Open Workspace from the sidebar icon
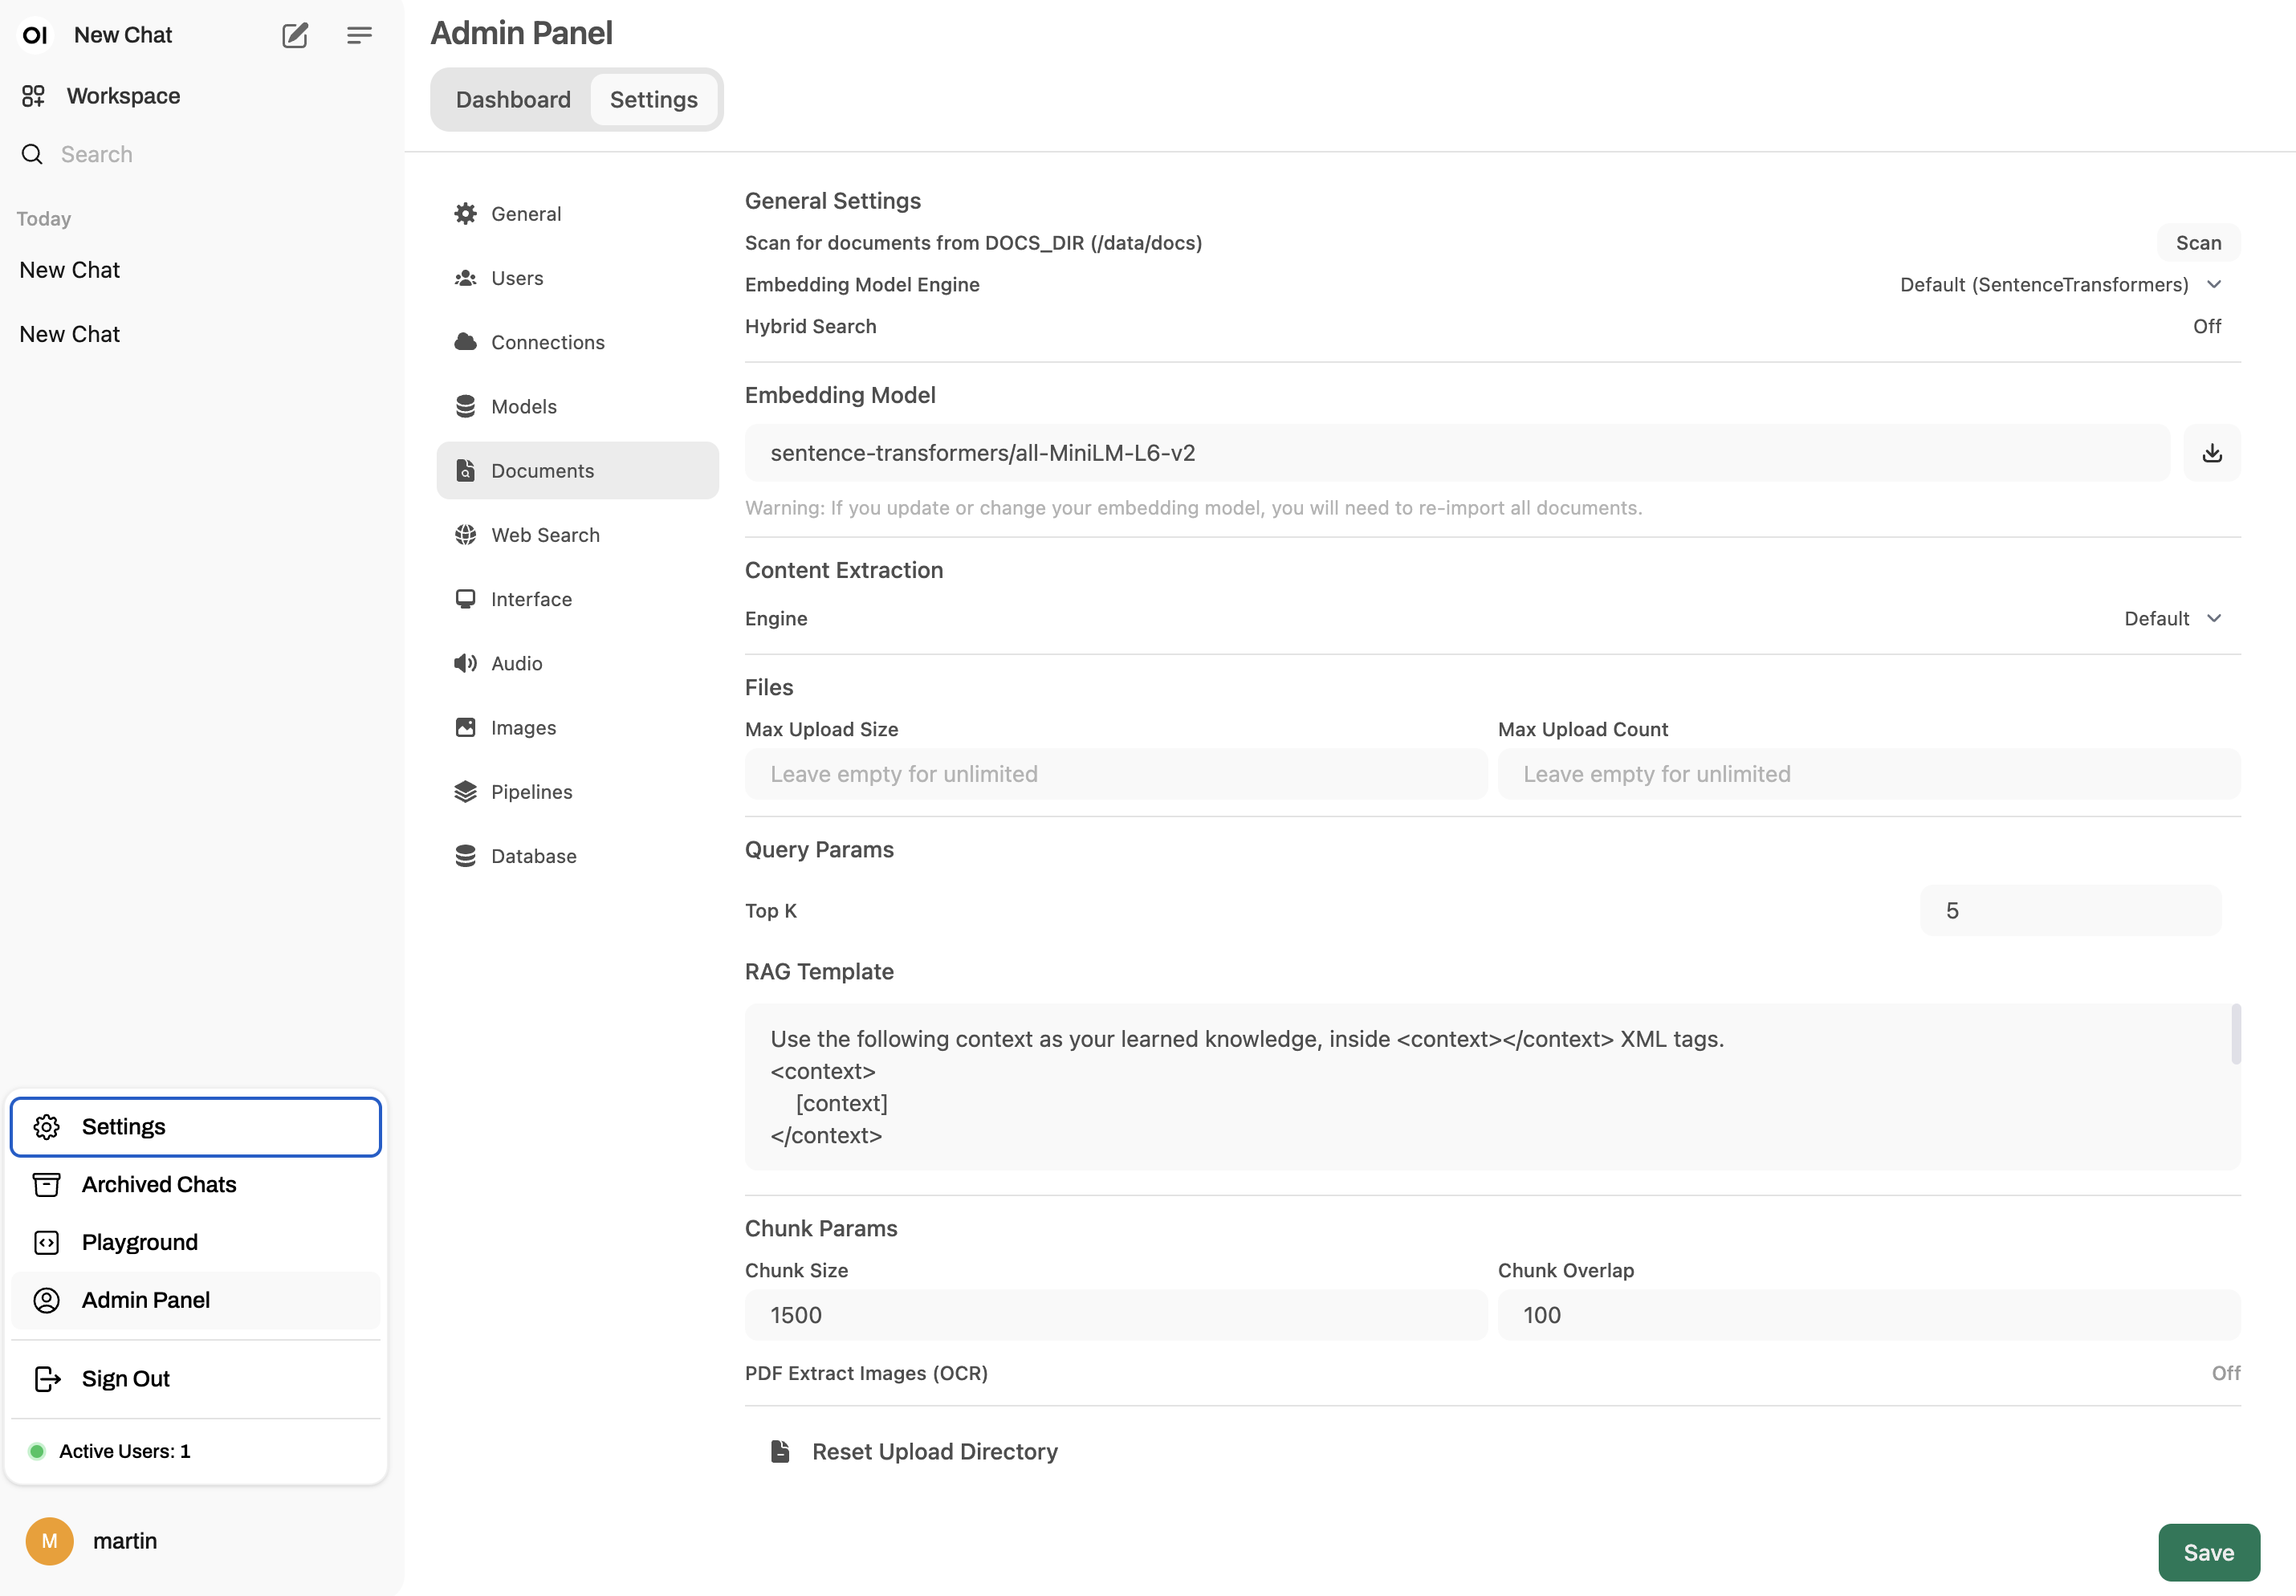Image resolution: width=2296 pixels, height=1596 pixels. [33, 96]
